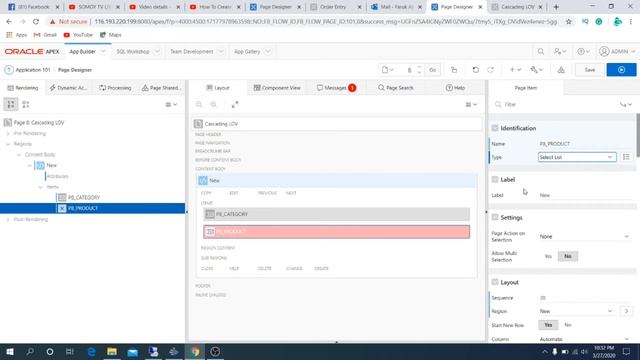640x360 pixels.
Task: Open the Help tab in the center pane
Action: [455, 88]
